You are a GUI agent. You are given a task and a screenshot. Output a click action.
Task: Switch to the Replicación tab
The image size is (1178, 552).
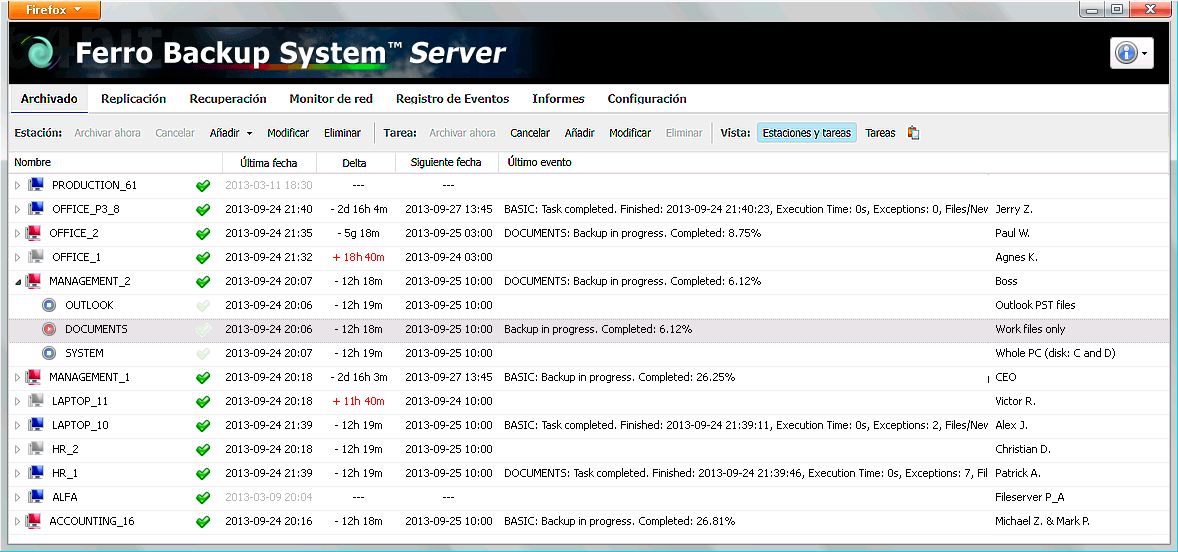click(133, 99)
